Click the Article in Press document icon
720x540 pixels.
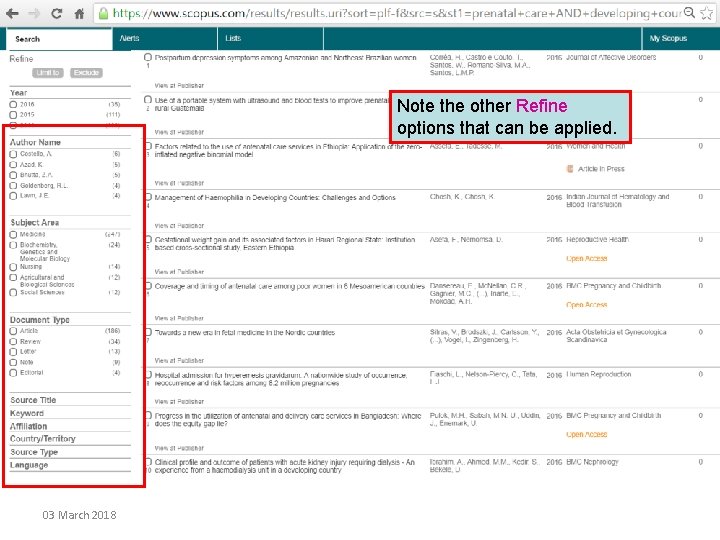pos(570,169)
